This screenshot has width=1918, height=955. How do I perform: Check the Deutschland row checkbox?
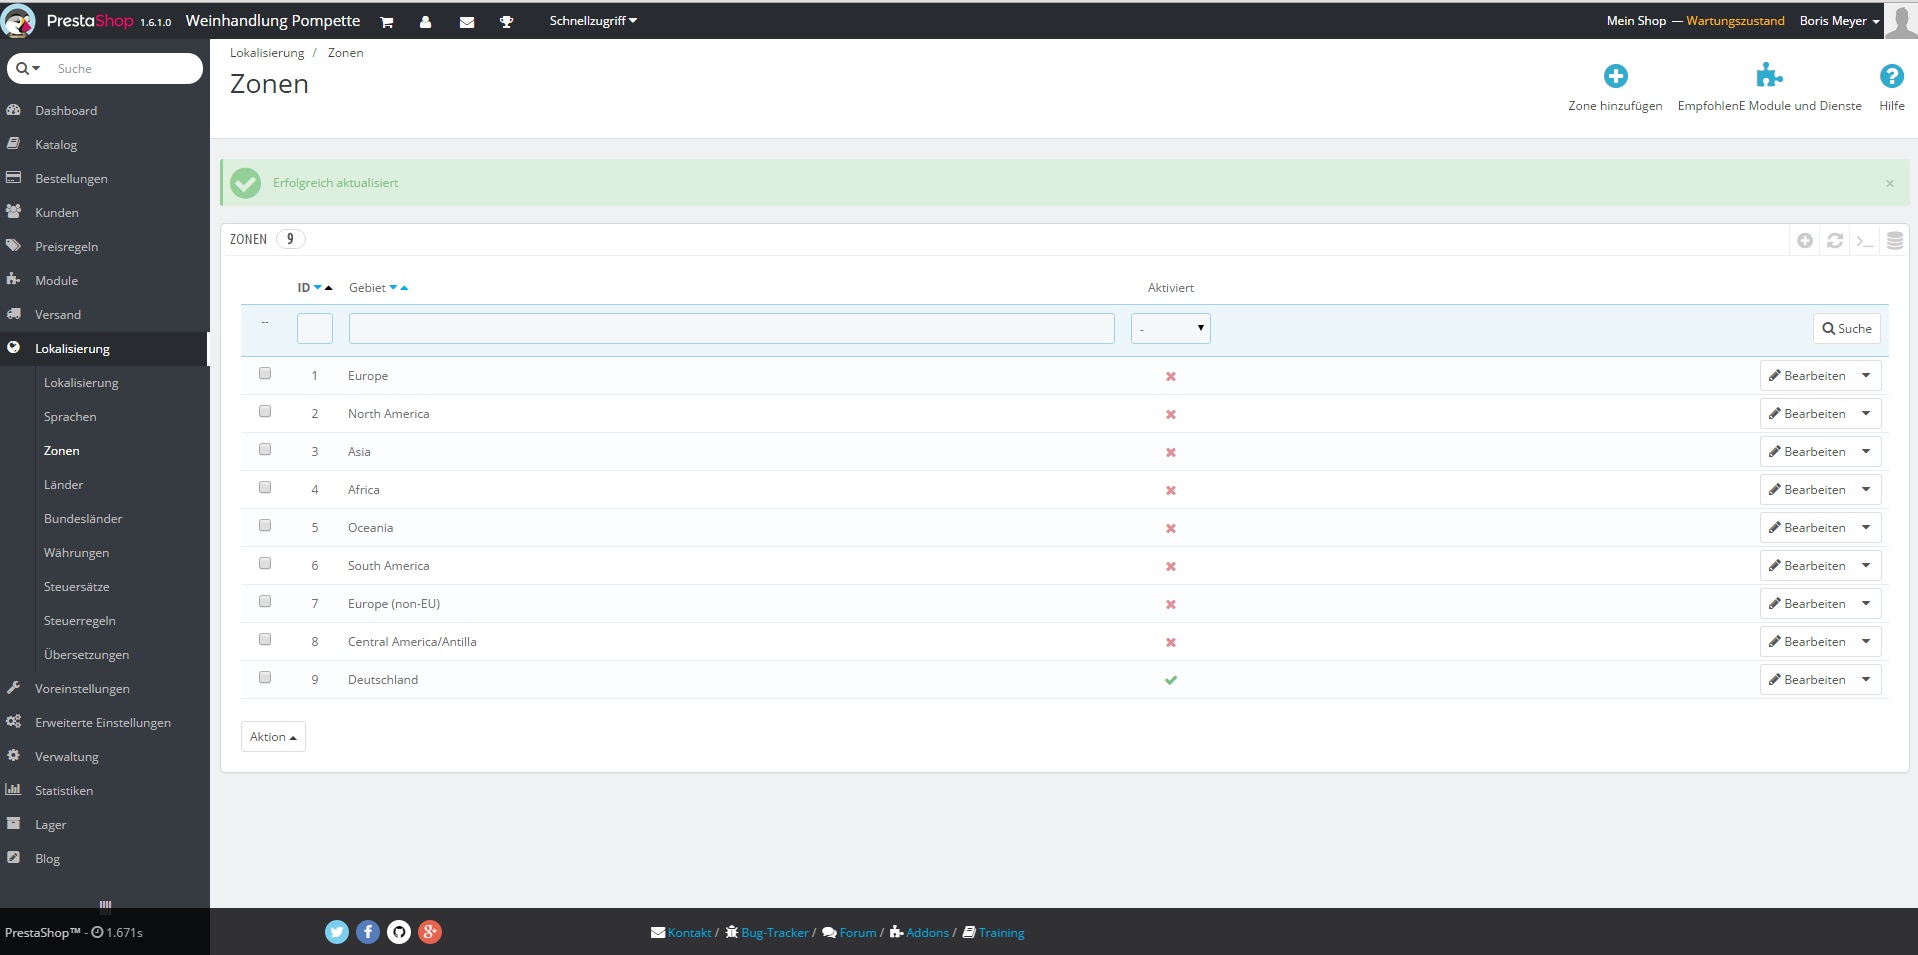265,678
